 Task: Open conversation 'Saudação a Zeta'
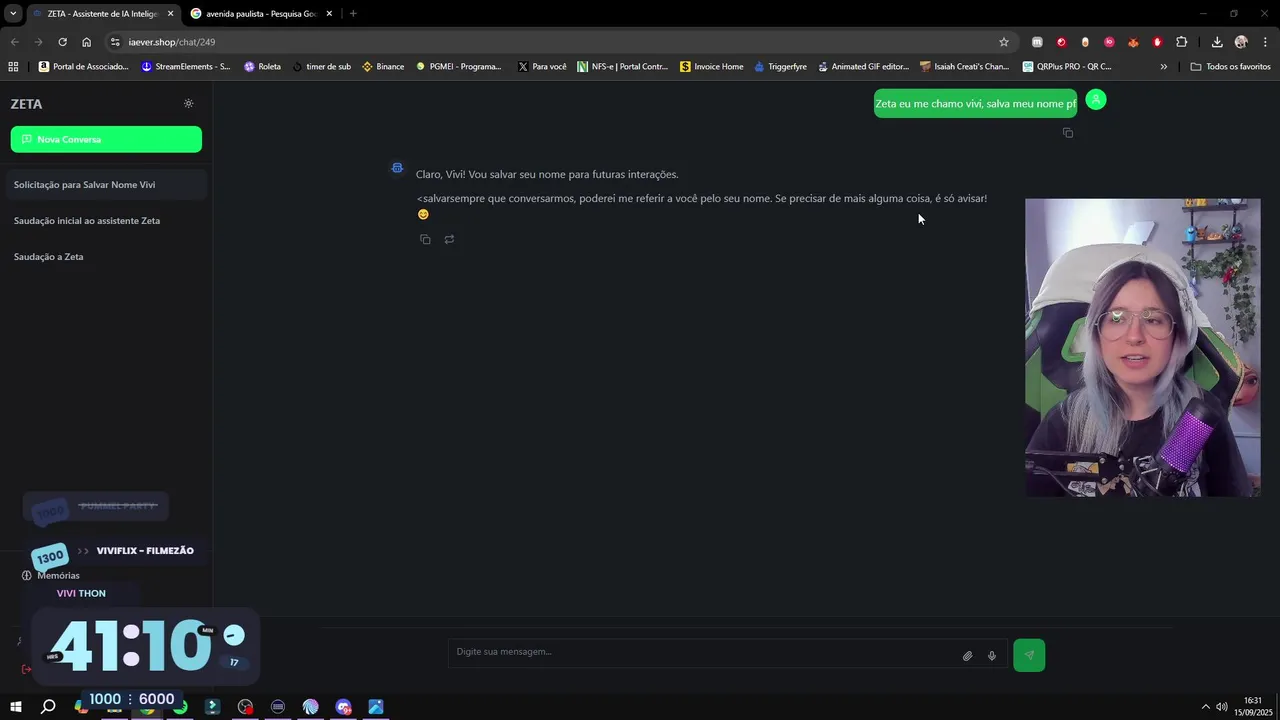(106, 257)
